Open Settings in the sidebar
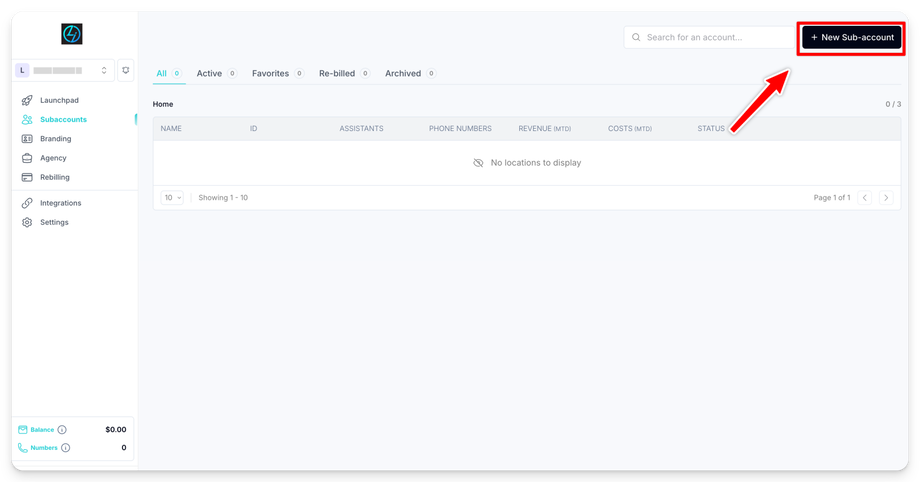920x482 pixels. 54,223
